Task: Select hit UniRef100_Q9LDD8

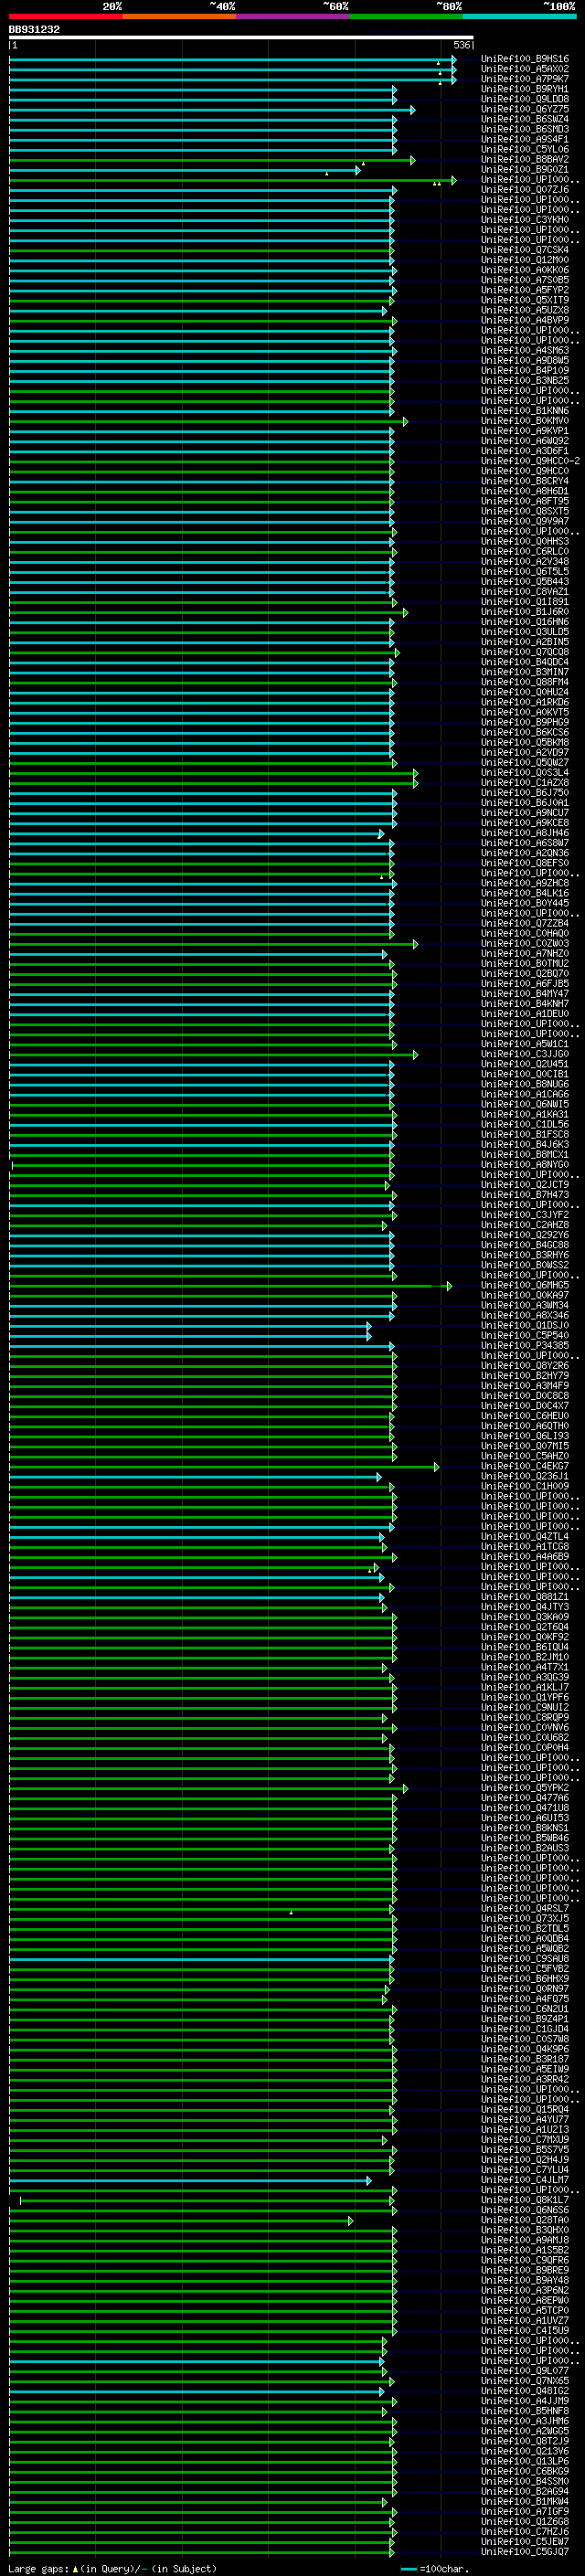Action: click(x=525, y=99)
